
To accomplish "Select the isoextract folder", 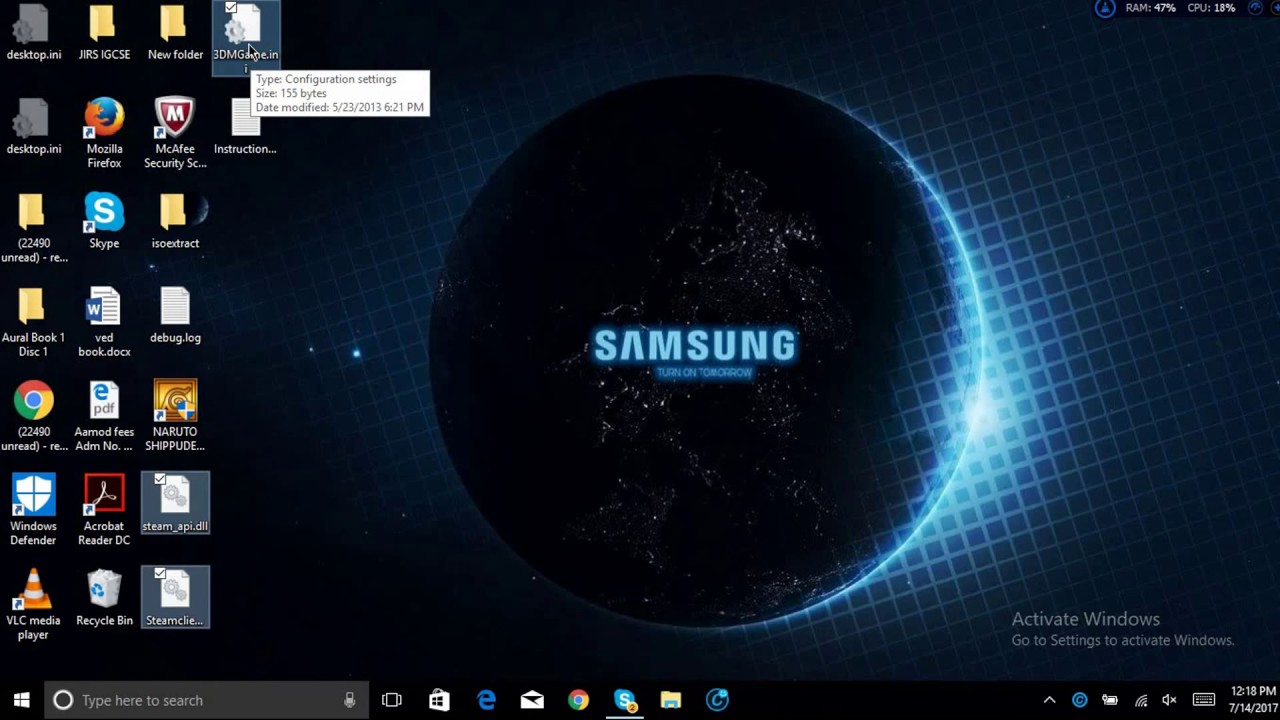I will [x=175, y=221].
